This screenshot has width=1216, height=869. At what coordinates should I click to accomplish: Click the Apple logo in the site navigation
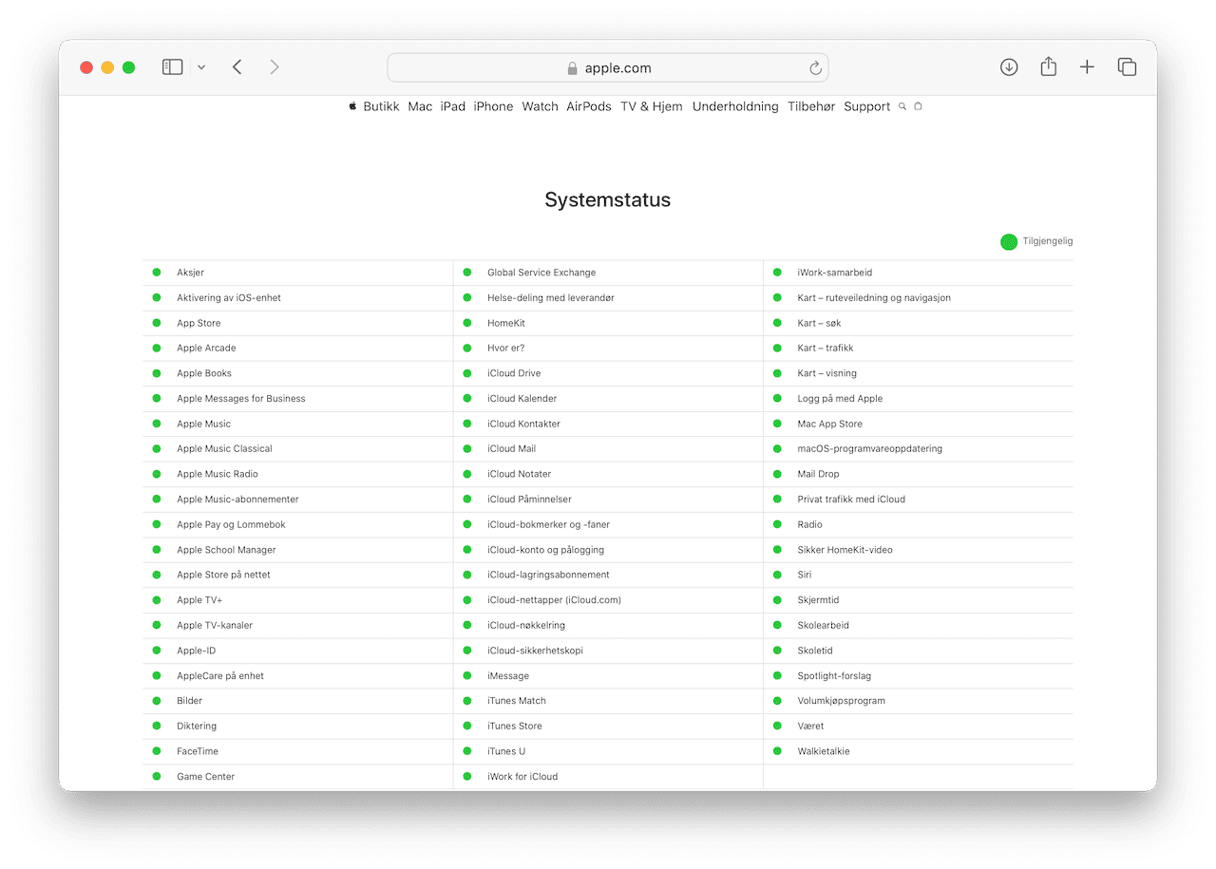coord(352,106)
